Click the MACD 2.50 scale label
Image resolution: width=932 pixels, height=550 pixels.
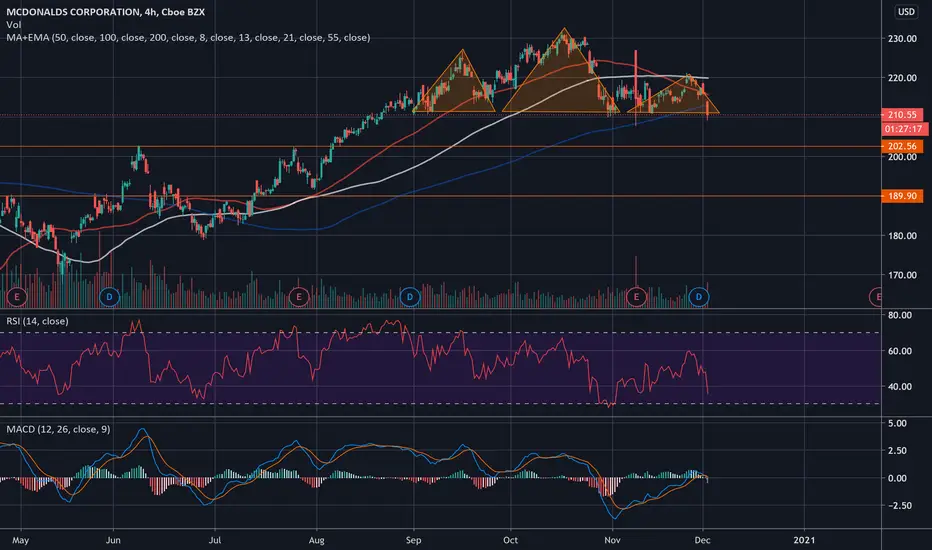coord(897,451)
